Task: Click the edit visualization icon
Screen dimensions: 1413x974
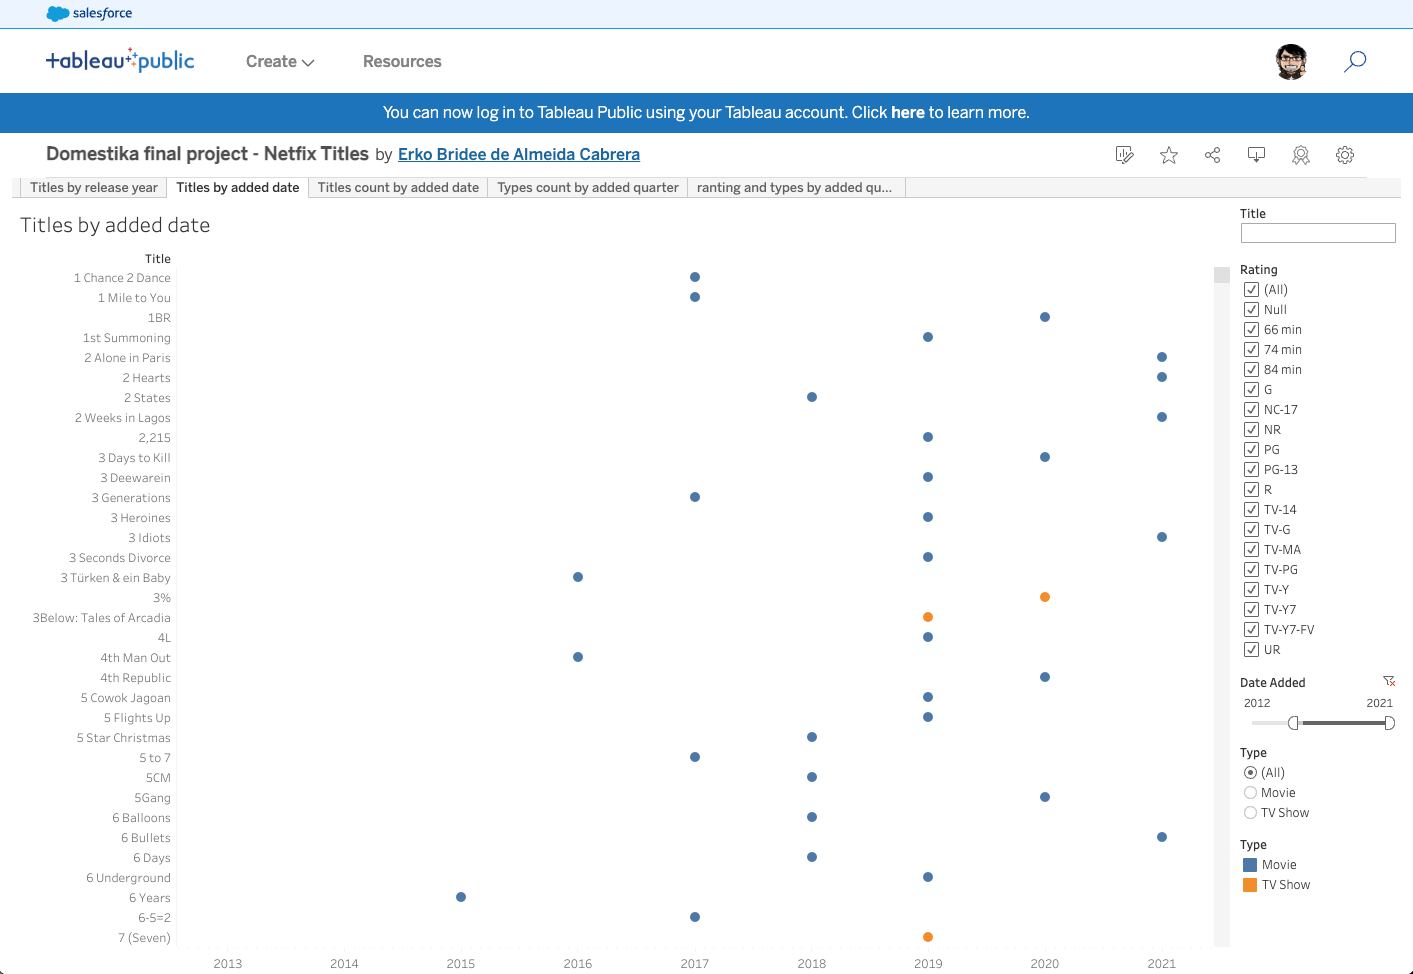Action: click(x=1124, y=155)
